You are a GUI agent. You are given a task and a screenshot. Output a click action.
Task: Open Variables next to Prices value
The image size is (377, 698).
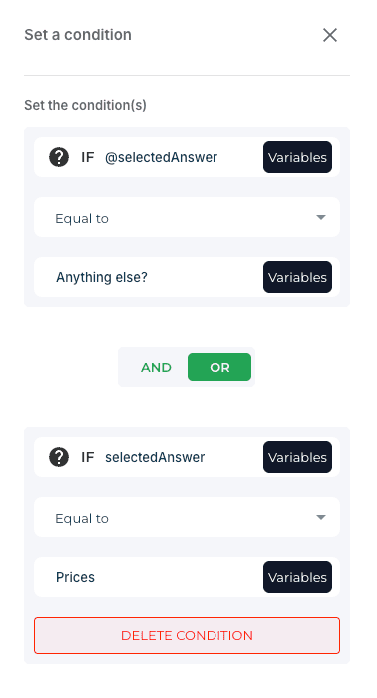[297, 577]
